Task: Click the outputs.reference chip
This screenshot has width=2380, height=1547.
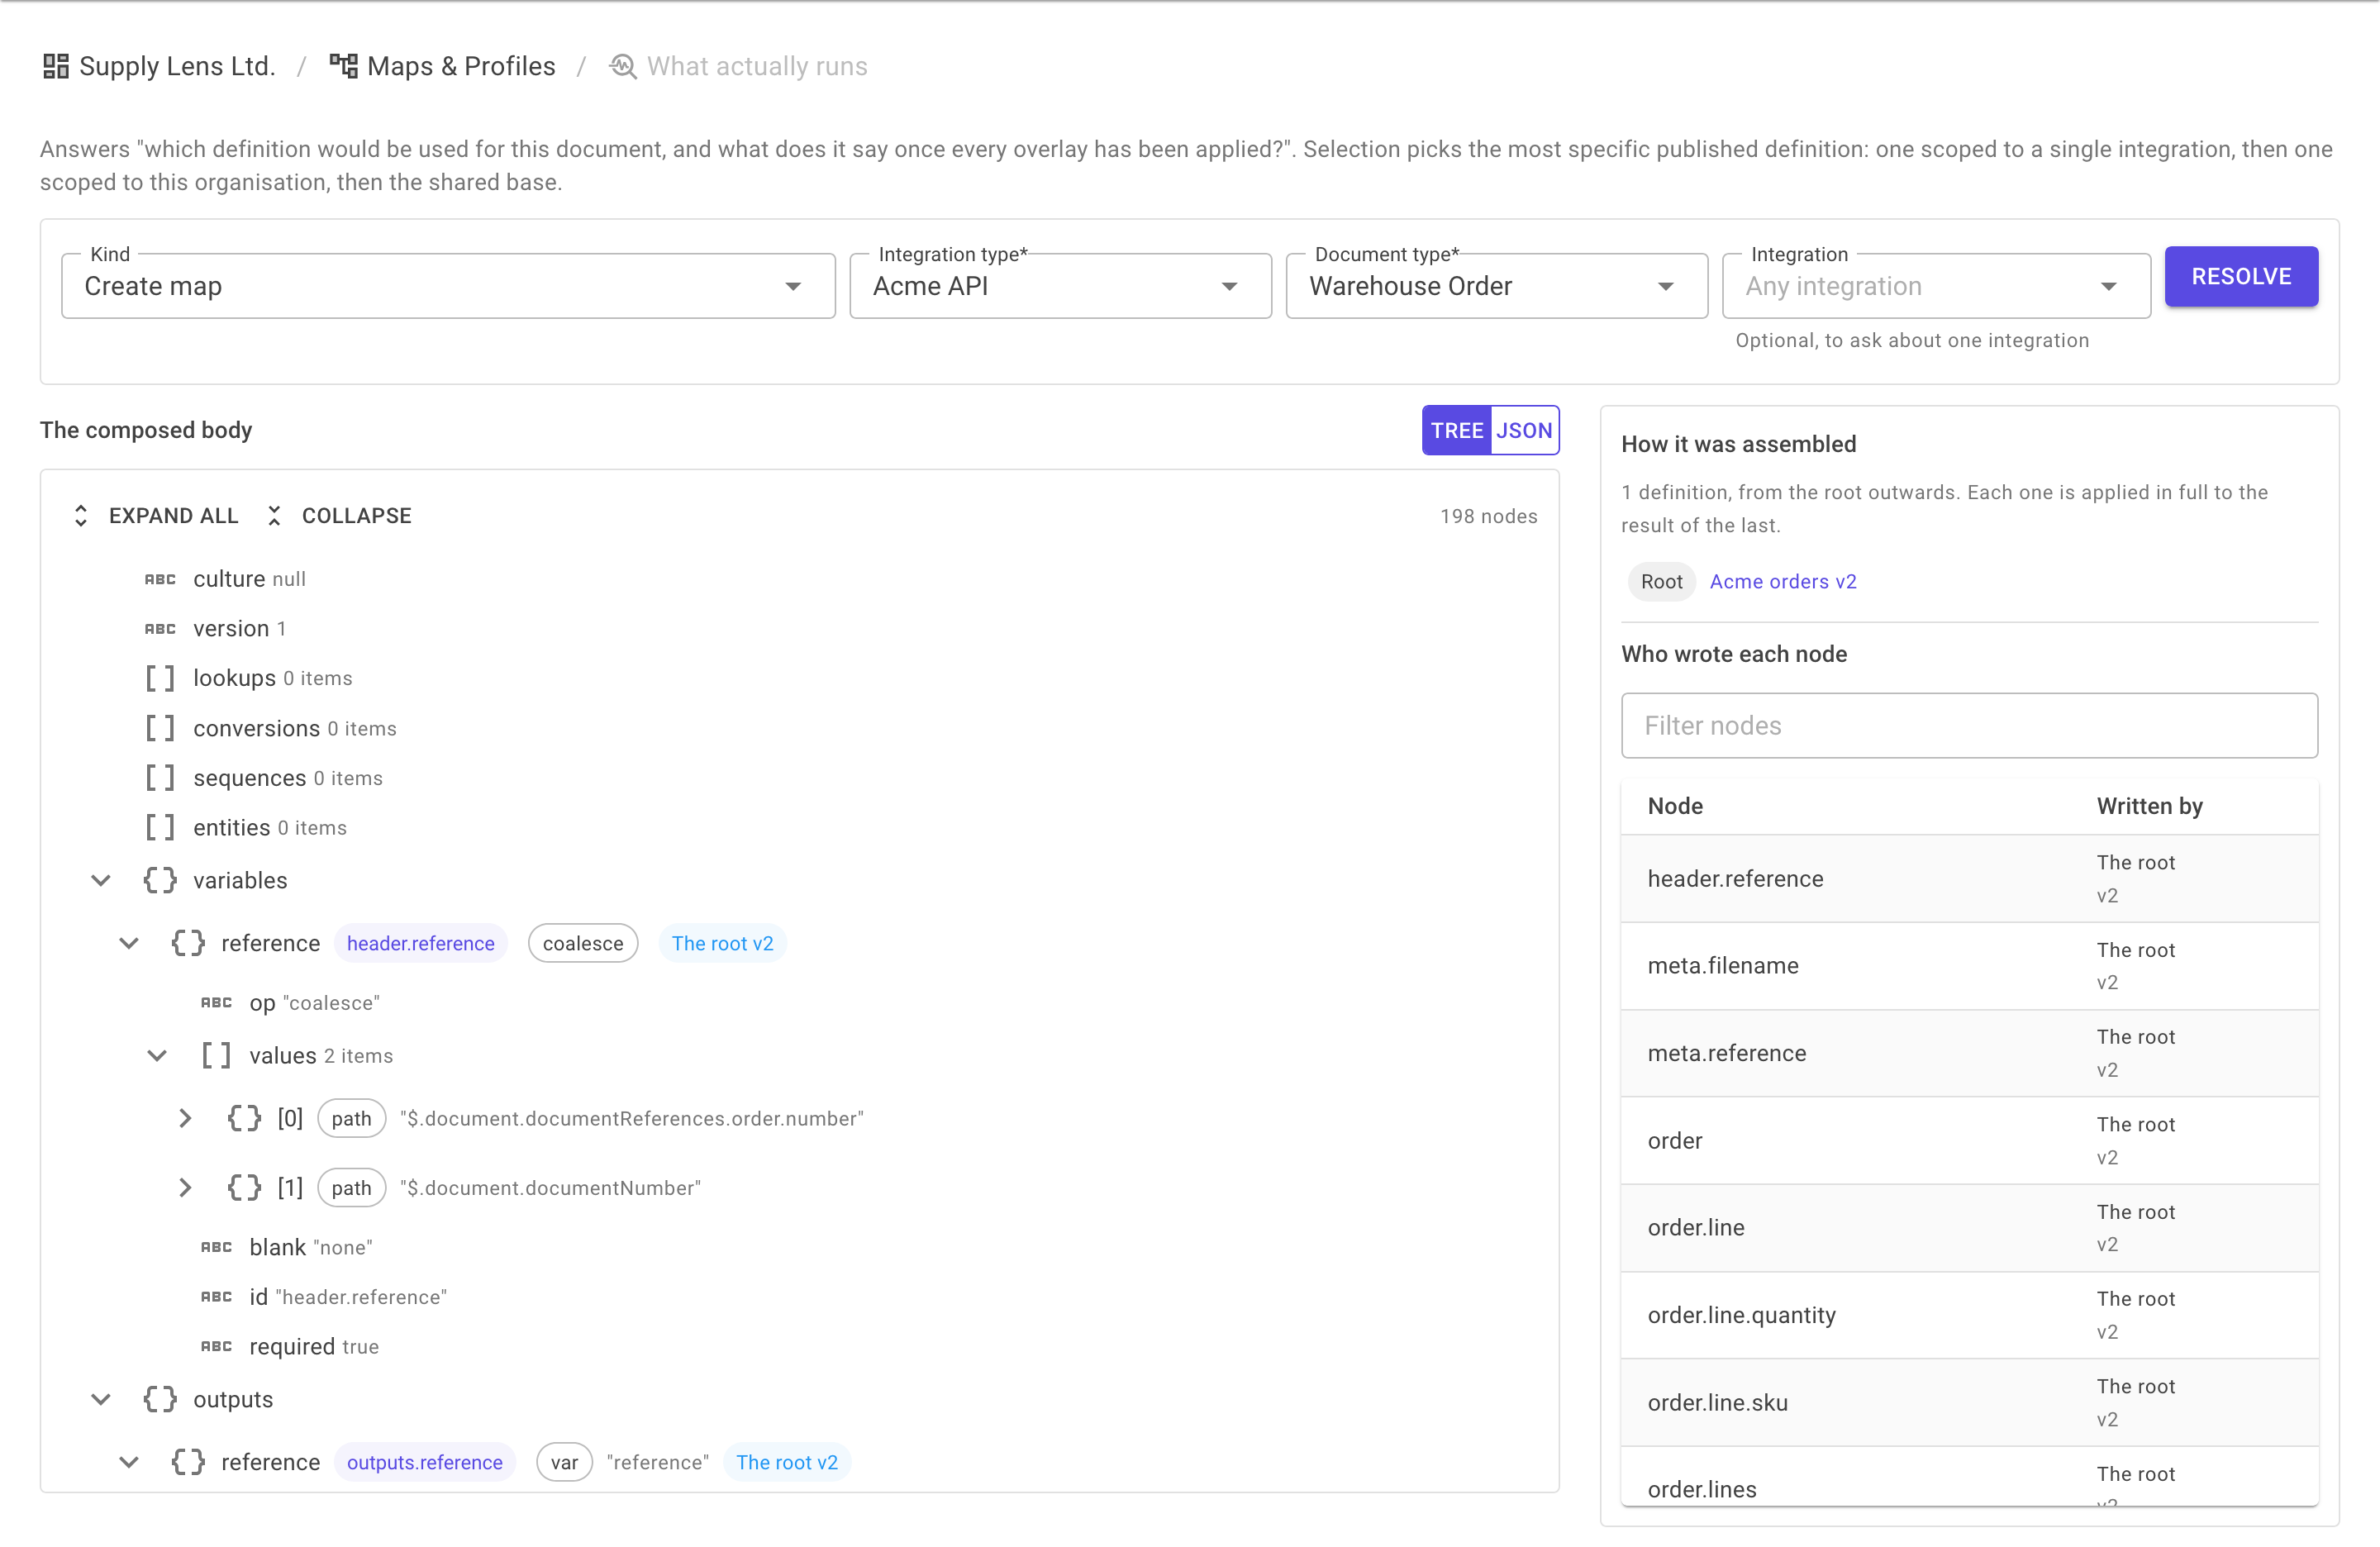Action: (x=424, y=1462)
